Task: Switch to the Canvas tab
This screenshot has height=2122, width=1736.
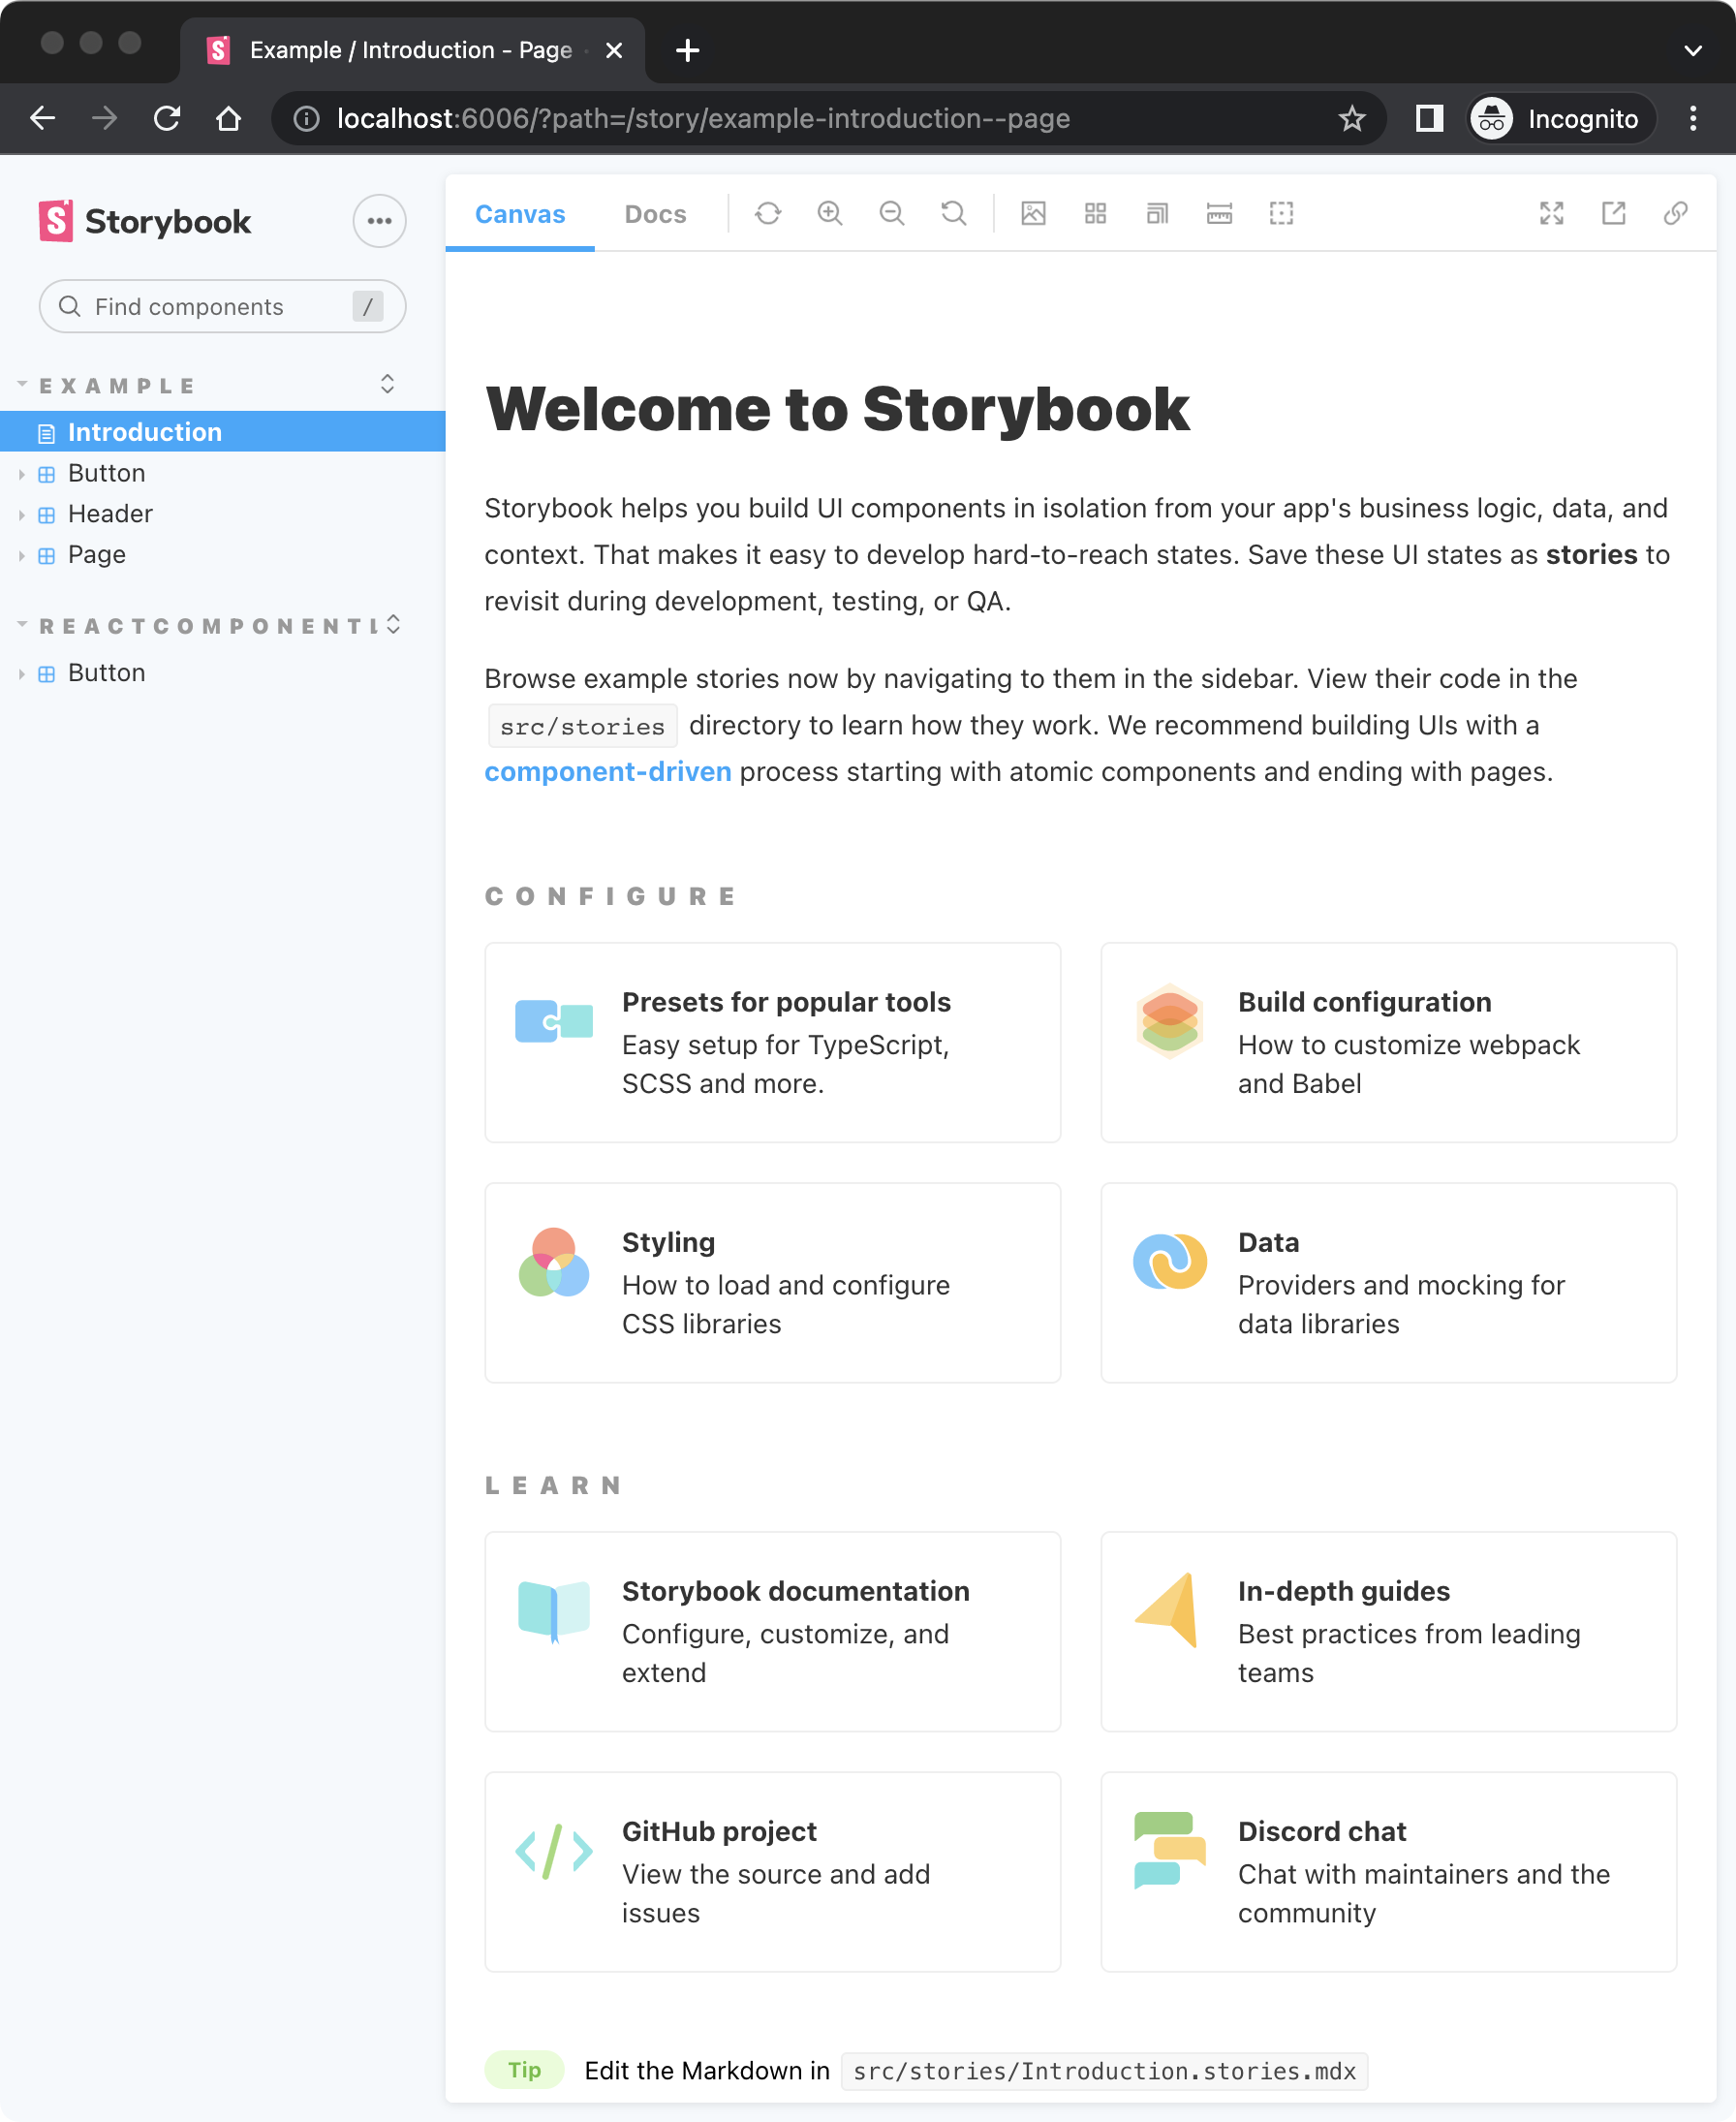Action: (x=520, y=214)
